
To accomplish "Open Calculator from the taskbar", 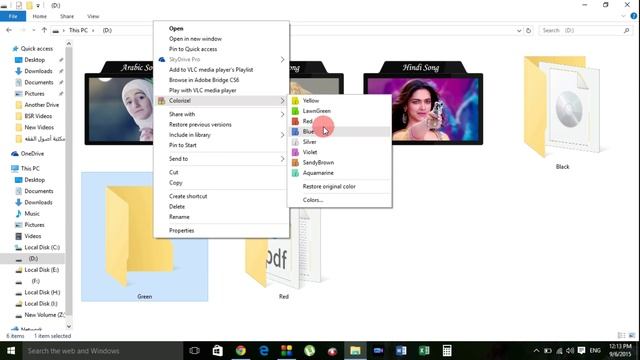I will point(447,351).
